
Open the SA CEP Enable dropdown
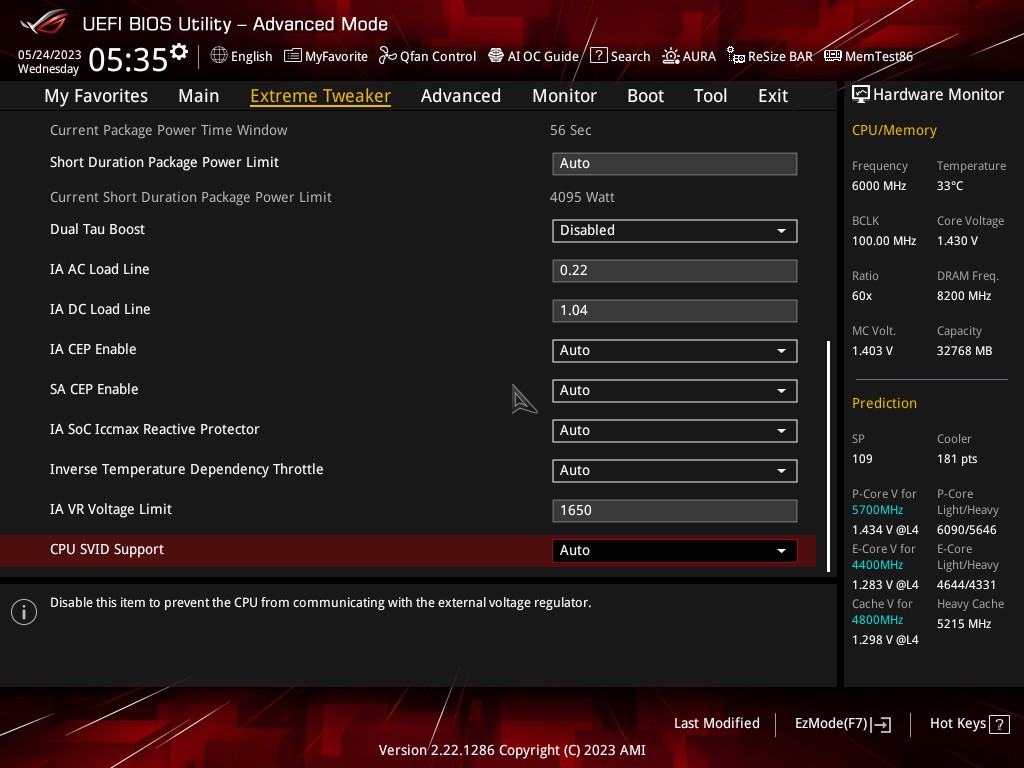pyautogui.click(x=675, y=391)
